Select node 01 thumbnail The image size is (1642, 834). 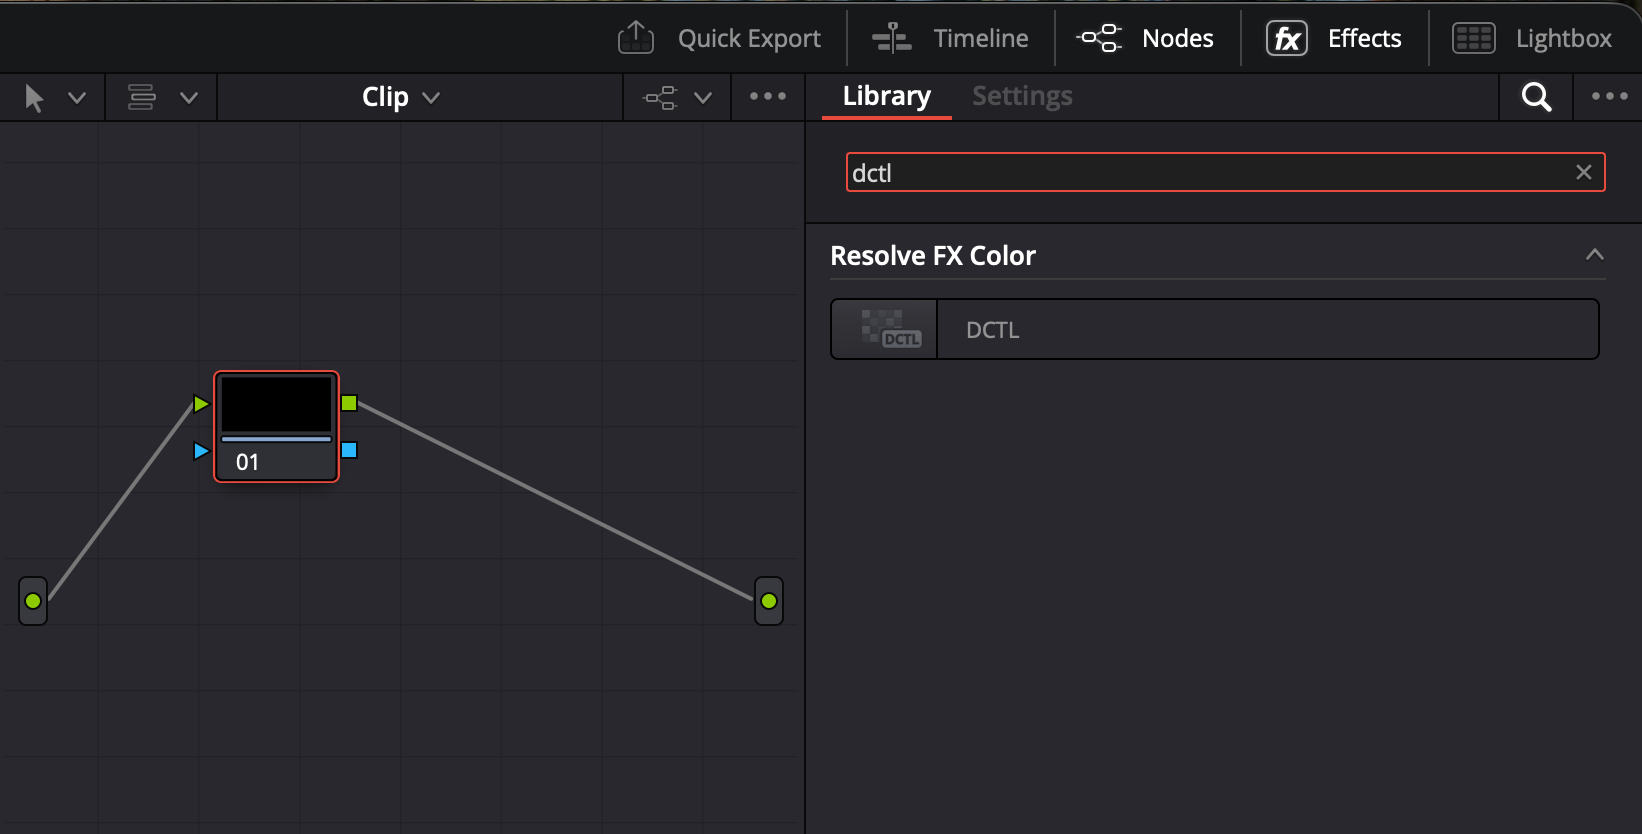click(276, 404)
